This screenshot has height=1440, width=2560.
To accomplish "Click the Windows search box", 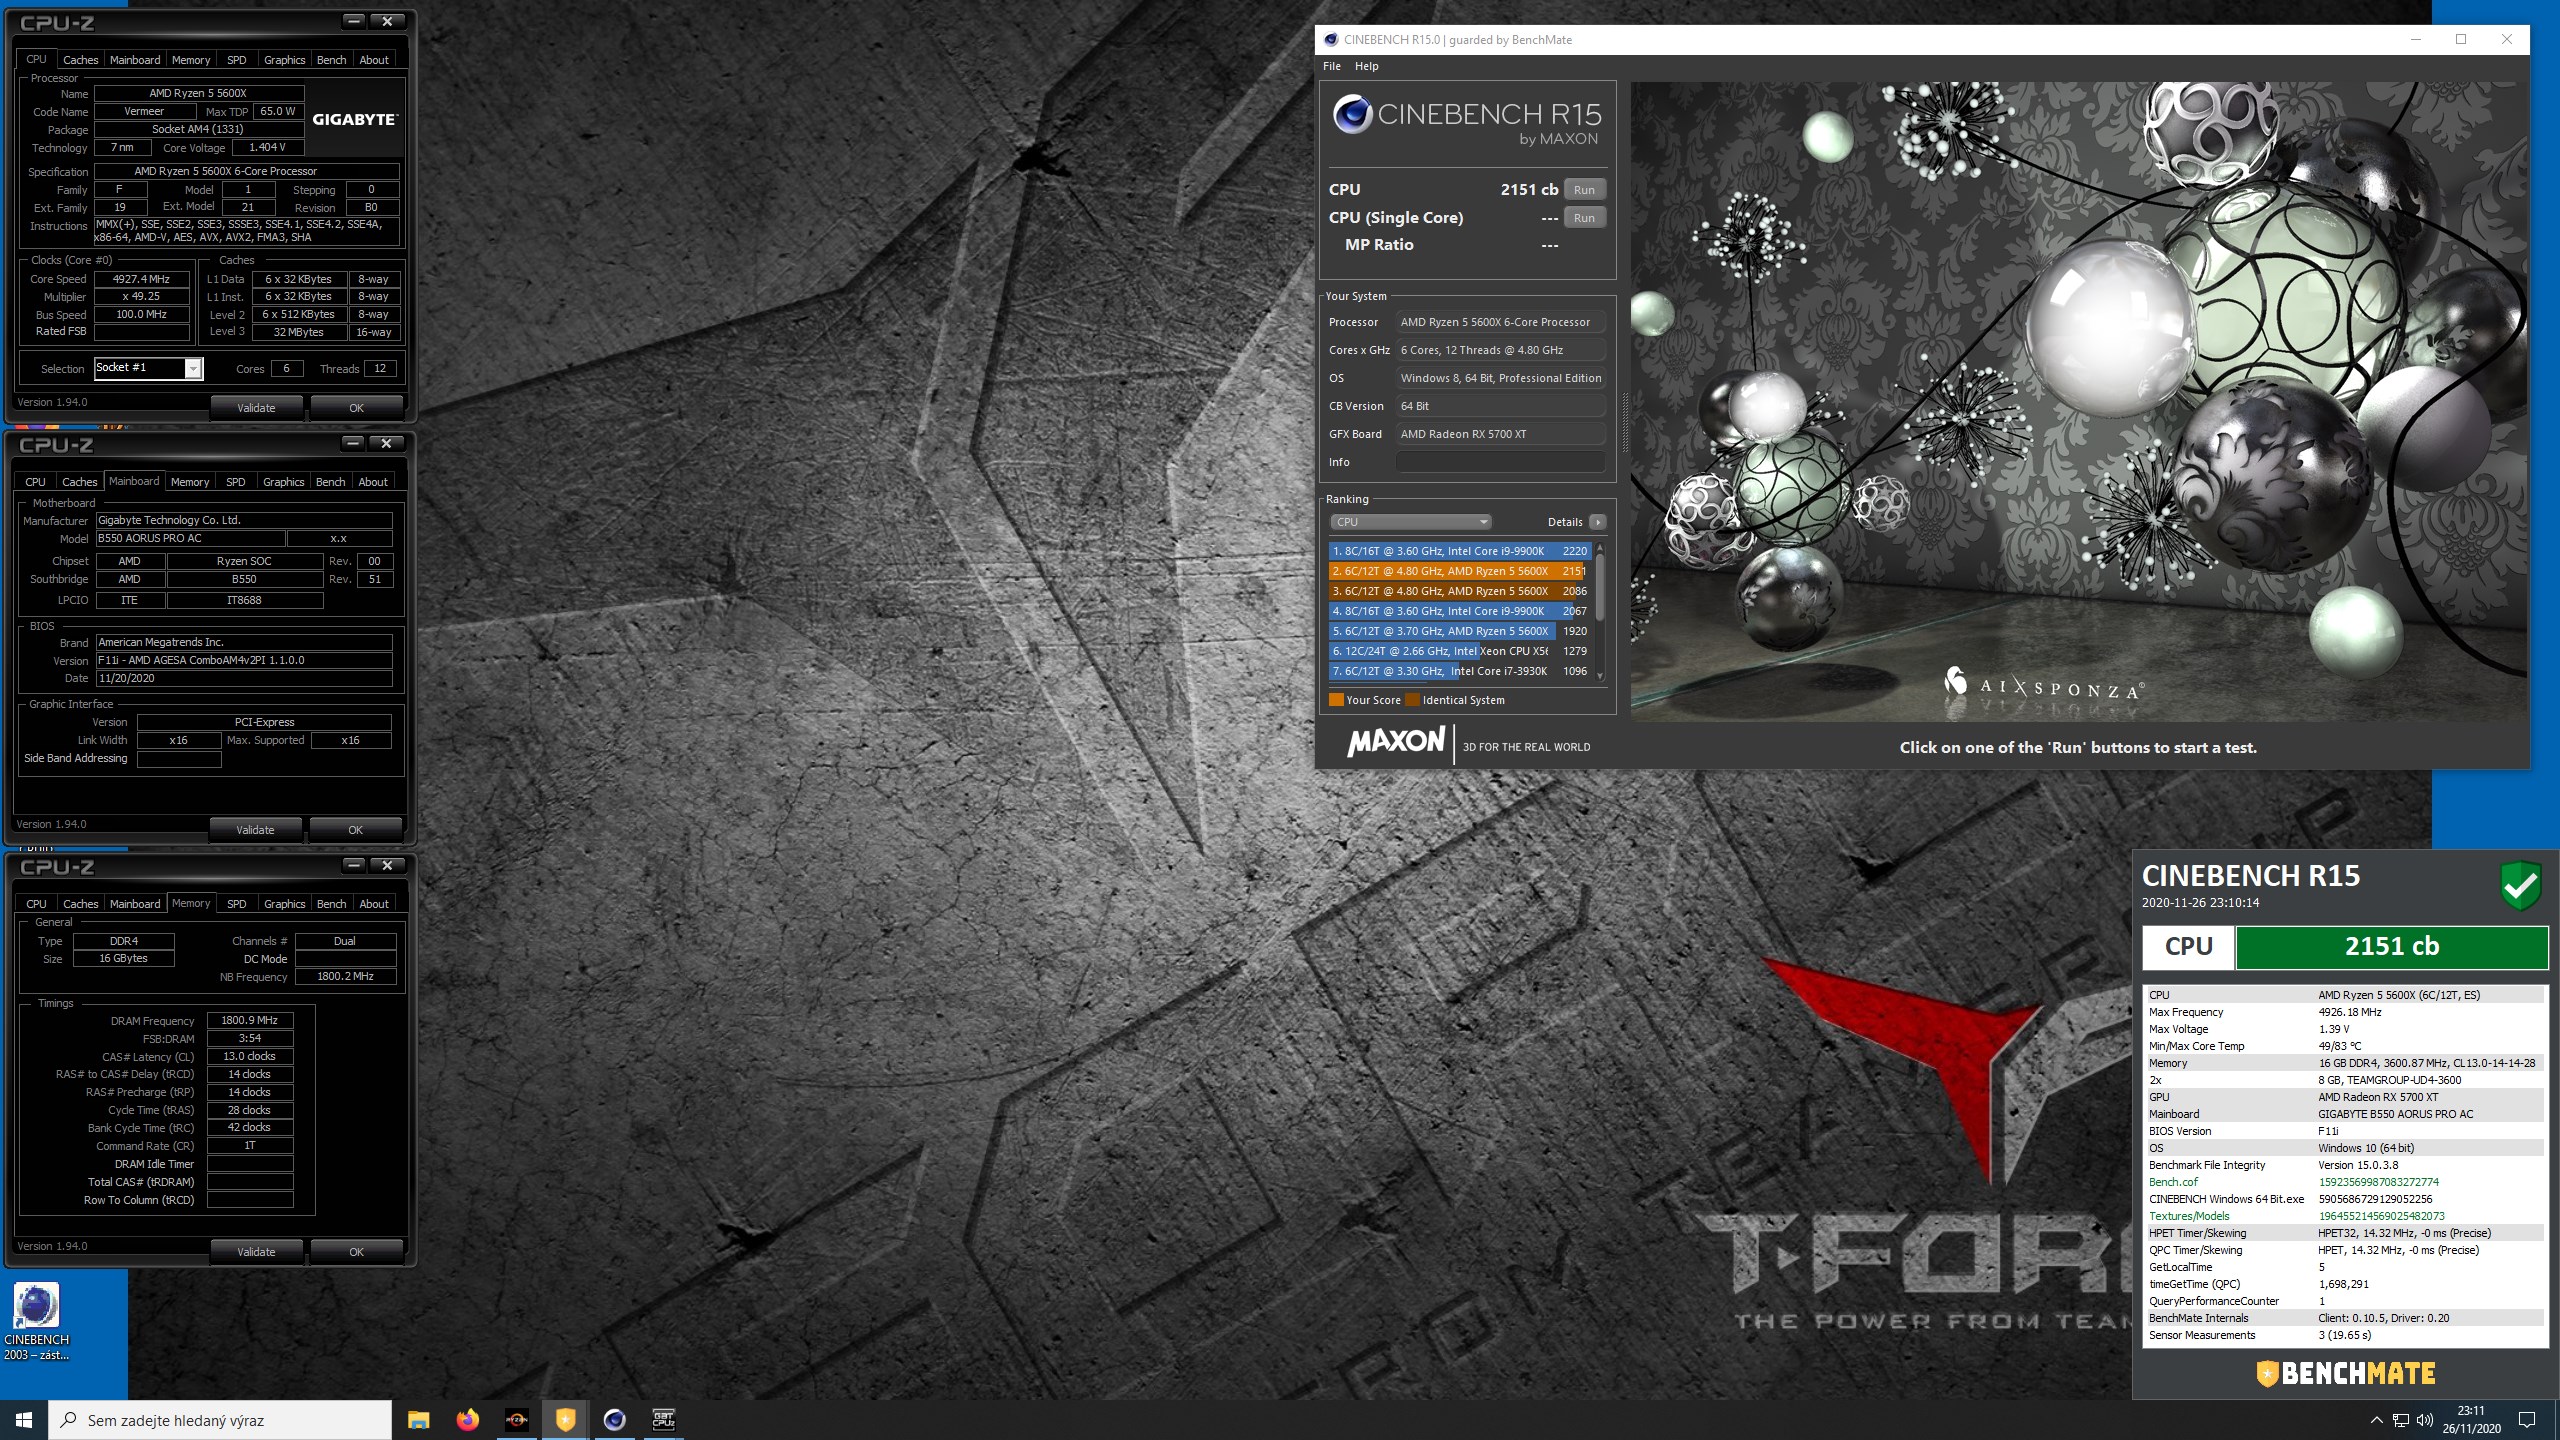I will (220, 1420).
